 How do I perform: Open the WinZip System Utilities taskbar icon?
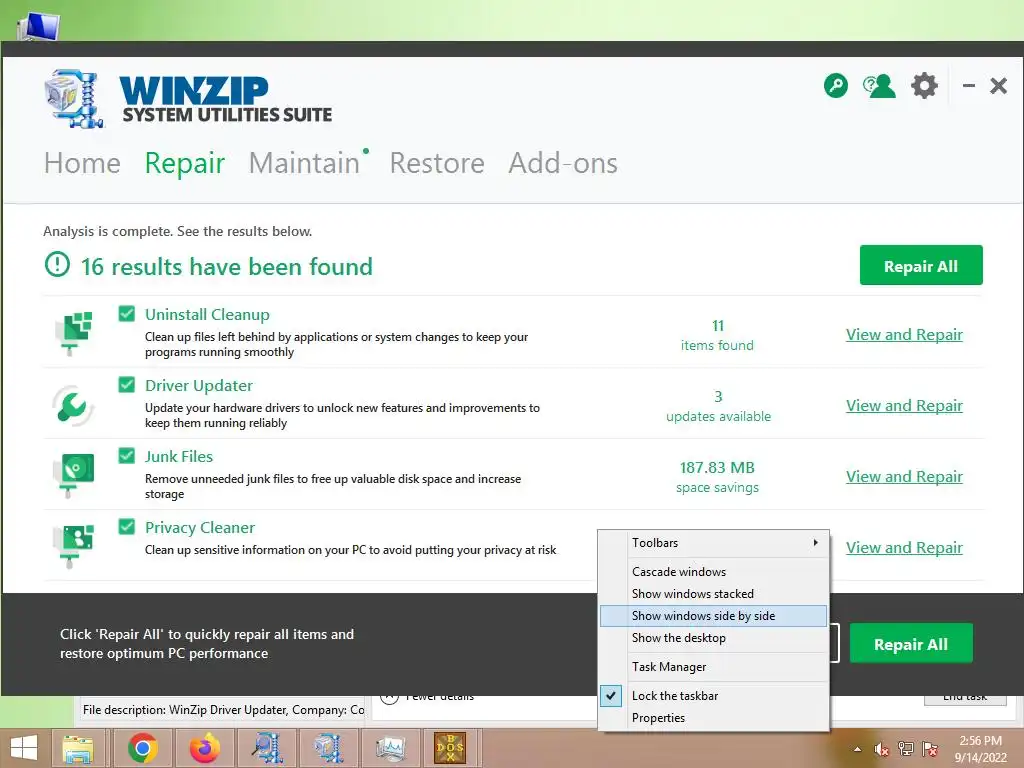(328, 748)
